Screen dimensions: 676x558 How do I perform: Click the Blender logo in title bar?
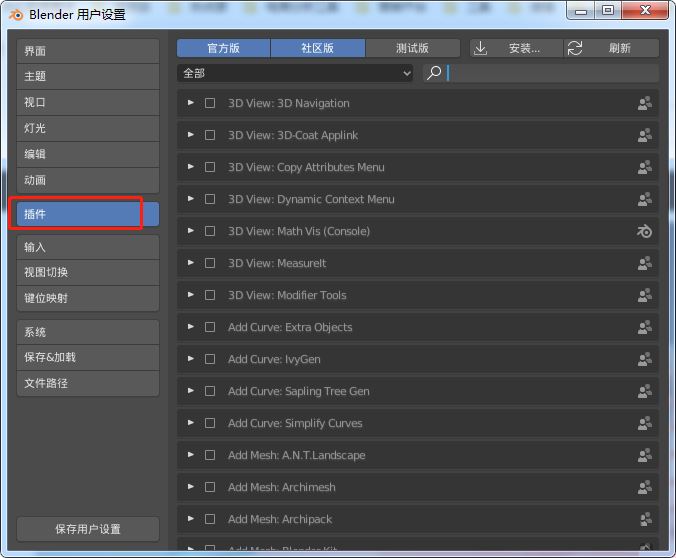[16, 15]
